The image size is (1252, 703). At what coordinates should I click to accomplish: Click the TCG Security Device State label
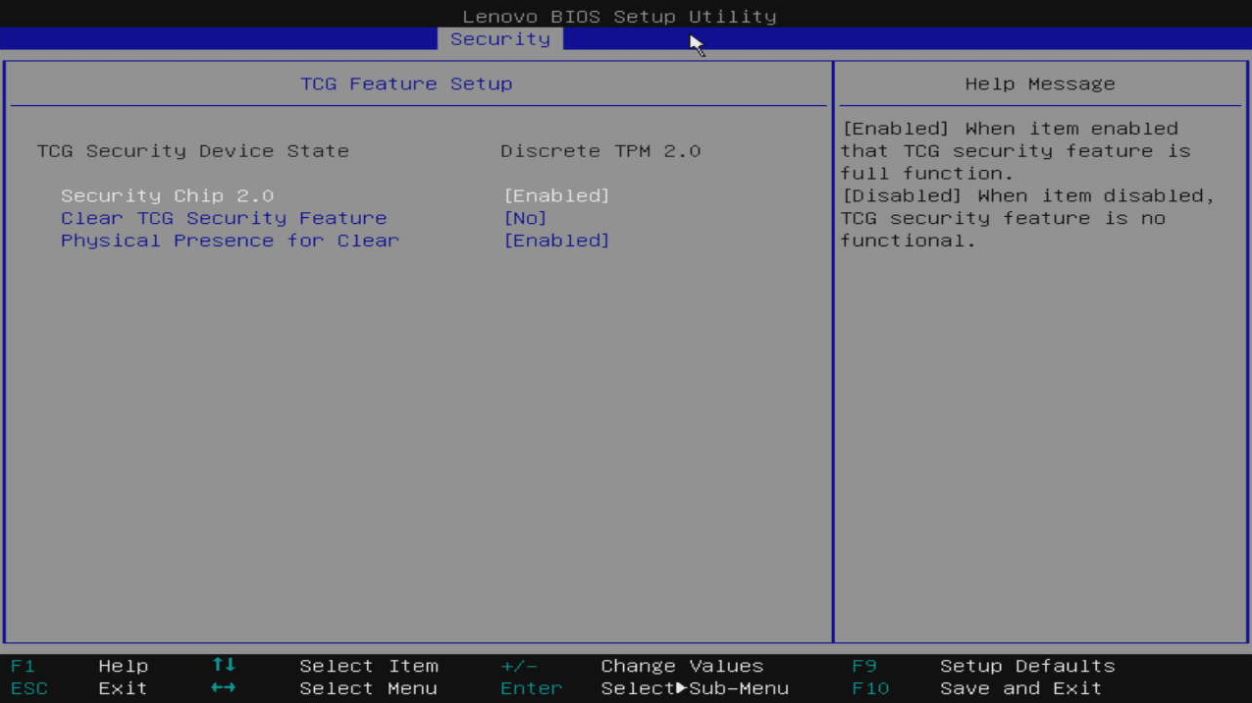(193, 151)
